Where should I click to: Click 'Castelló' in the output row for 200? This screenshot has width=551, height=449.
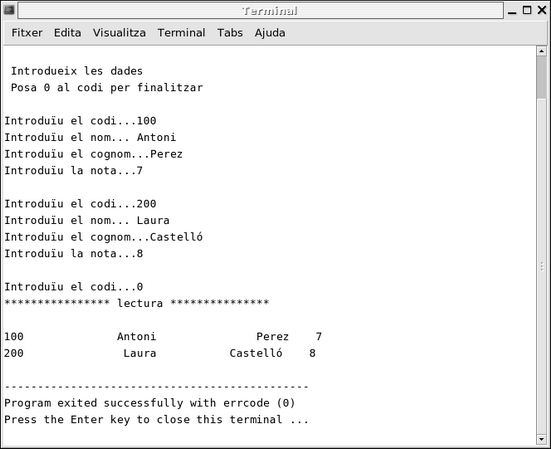pos(256,353)
